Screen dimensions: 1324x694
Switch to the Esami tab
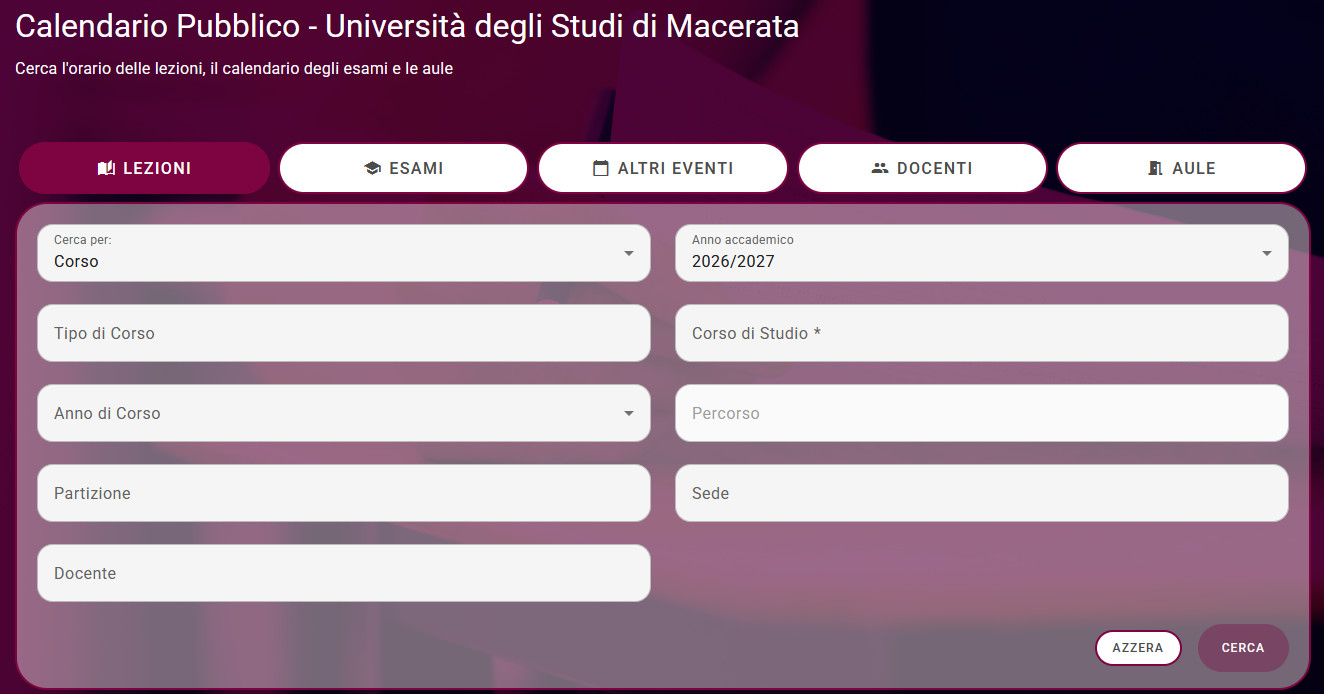(x=403, y=168)
